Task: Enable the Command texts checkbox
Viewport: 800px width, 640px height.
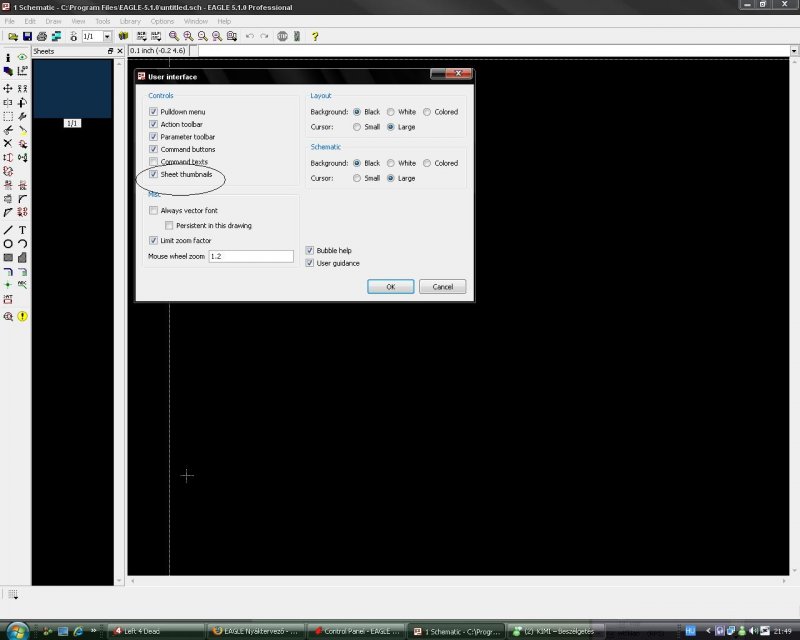Action: pyautogui.click(x=154, y=162)
